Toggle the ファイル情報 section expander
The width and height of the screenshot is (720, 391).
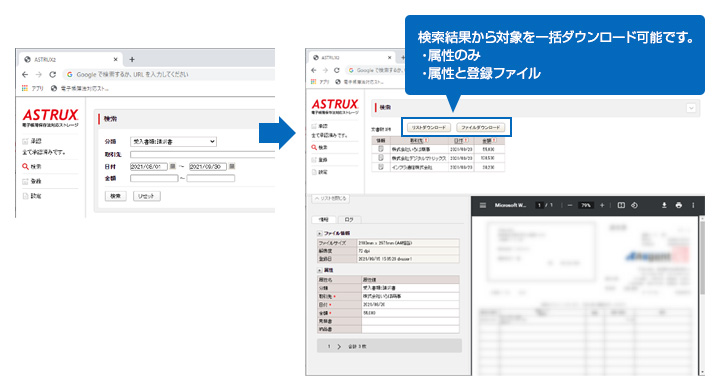[320, 234]
